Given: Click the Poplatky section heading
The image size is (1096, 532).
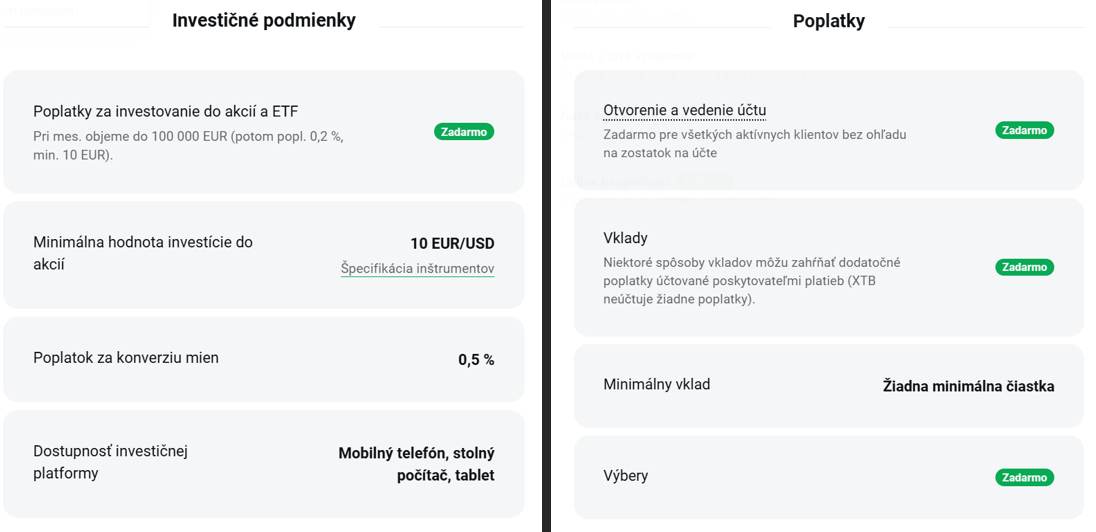Looking at the screenshot, I should tap(828, 20).
